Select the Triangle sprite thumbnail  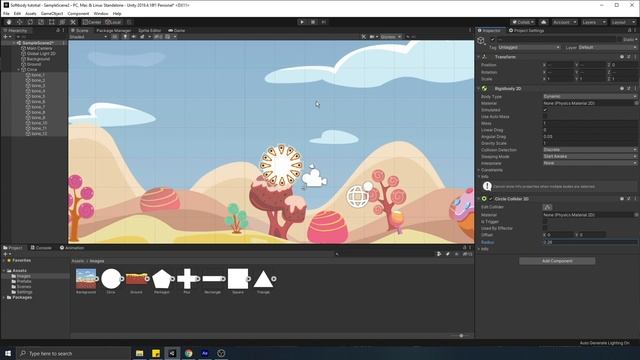(263, 279)
